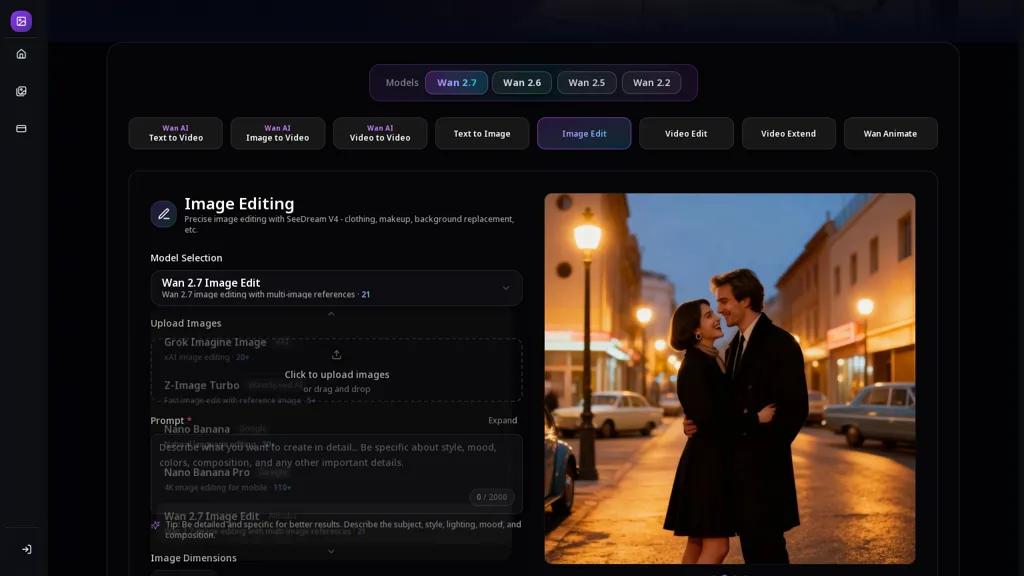Screen dimensions: 1024x576
Task: Click the pencil edit icon beside Image Editing
Action: 163,214
